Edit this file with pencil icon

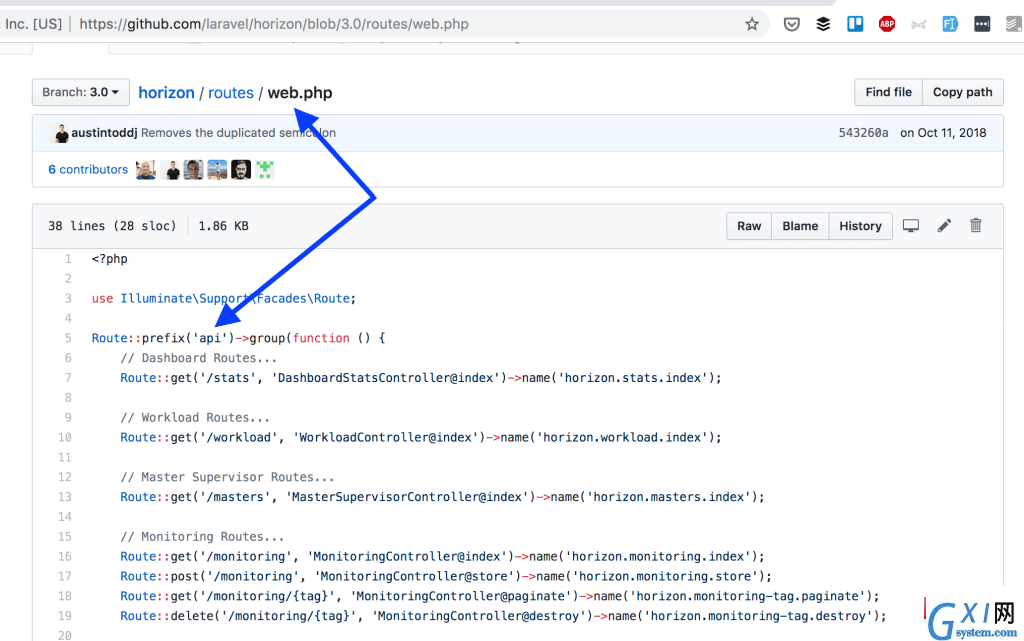click(944, 226)
